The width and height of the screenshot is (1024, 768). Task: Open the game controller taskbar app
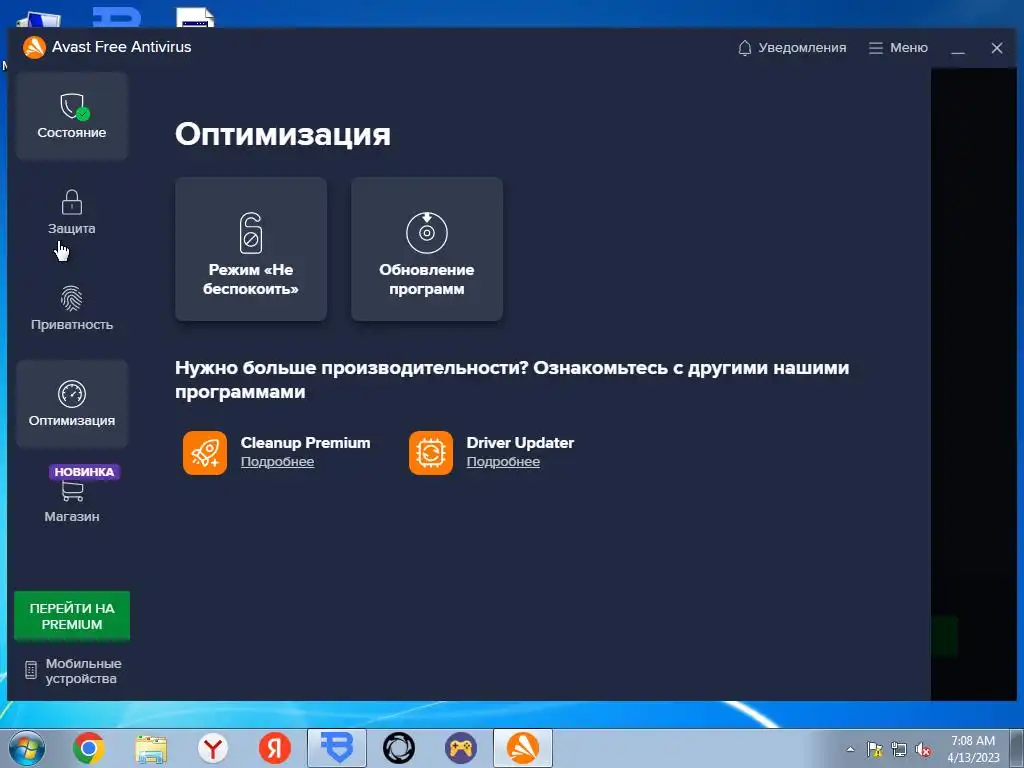pos(461,748)
